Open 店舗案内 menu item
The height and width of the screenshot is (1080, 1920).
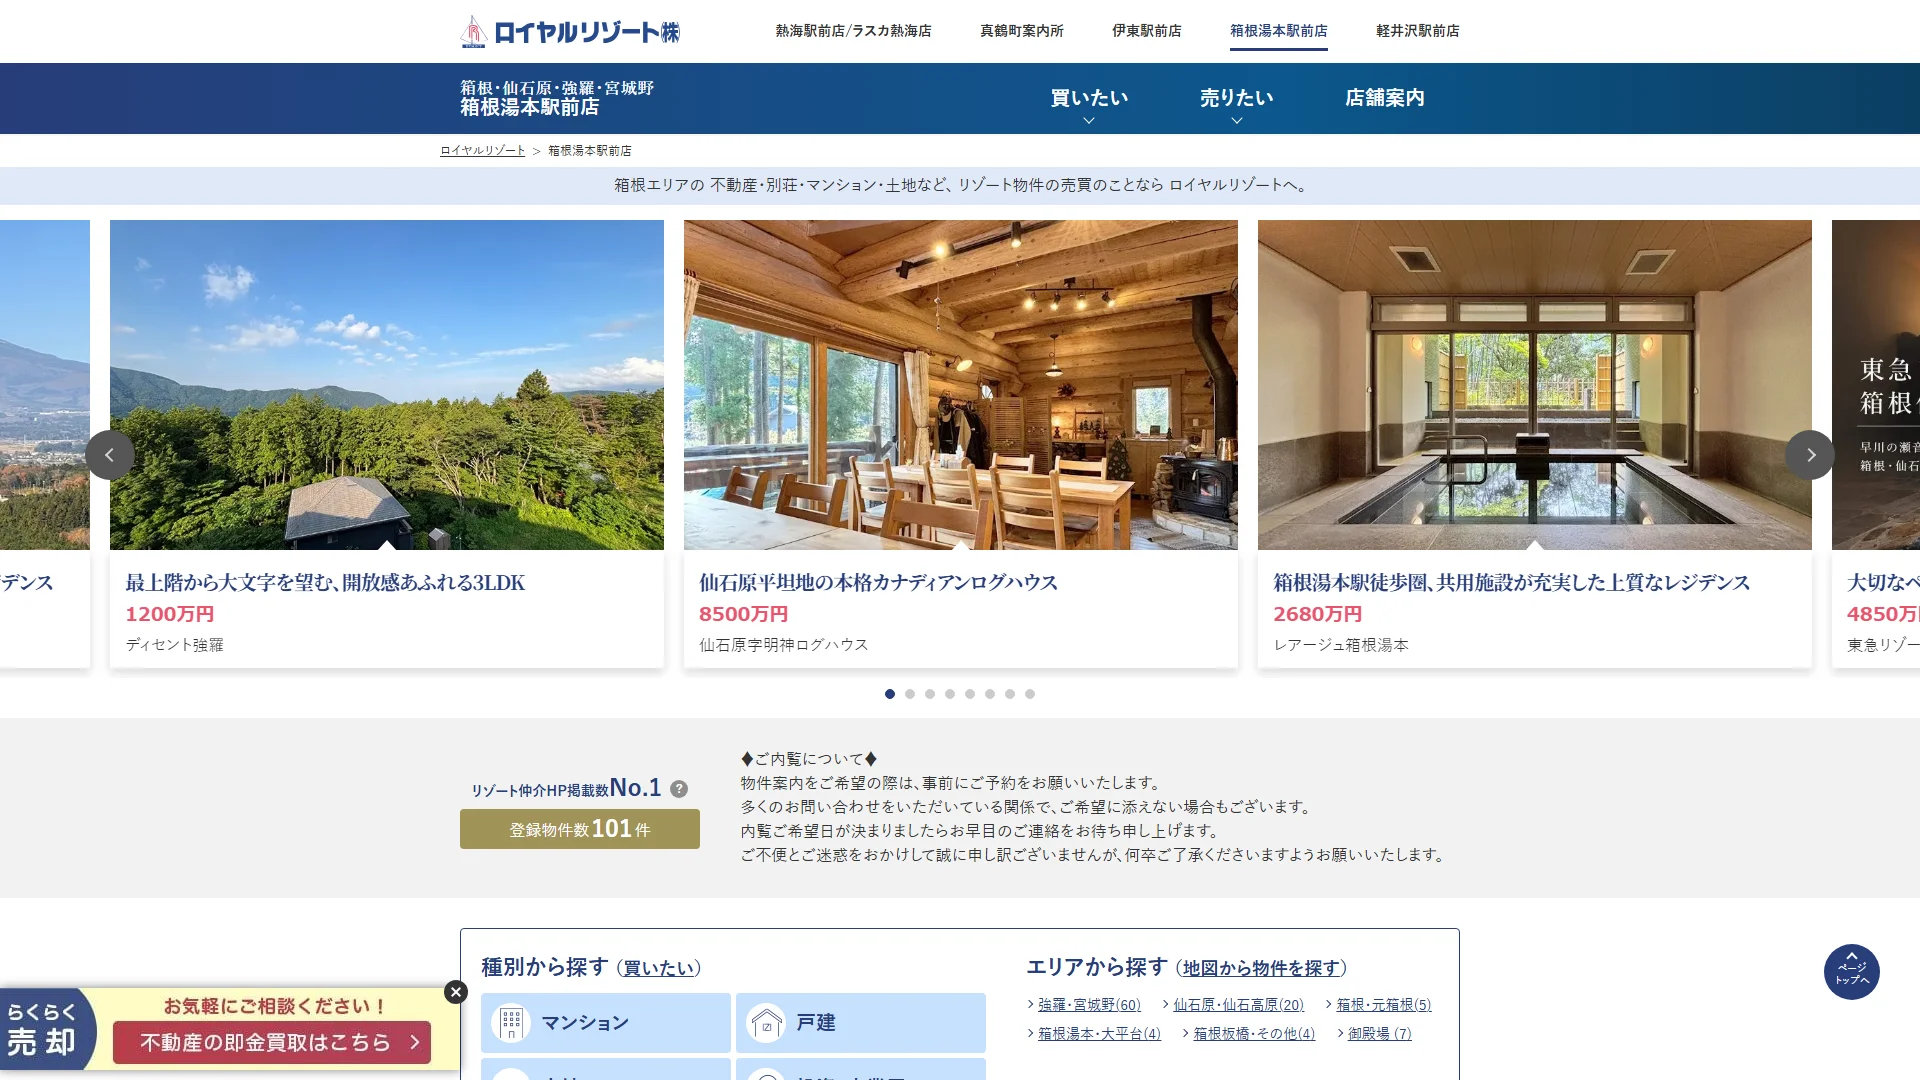coord(1385,98)
